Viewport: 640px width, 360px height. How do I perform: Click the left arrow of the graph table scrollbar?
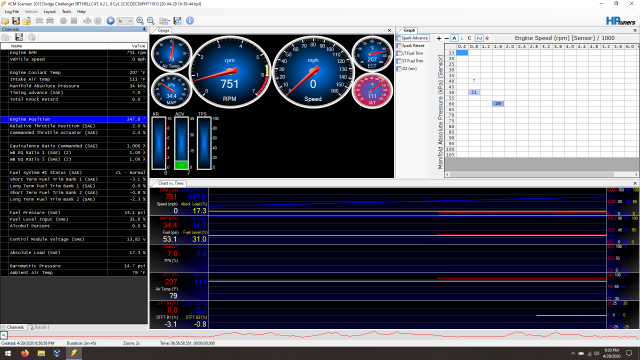[447, 174]
